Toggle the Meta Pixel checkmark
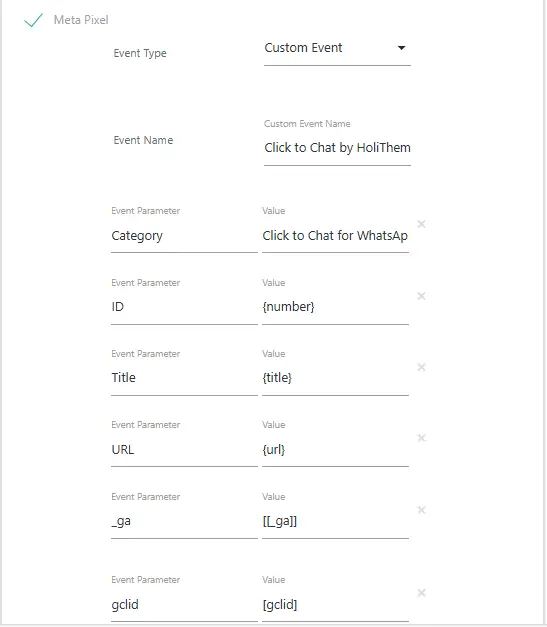 point(33,20)
